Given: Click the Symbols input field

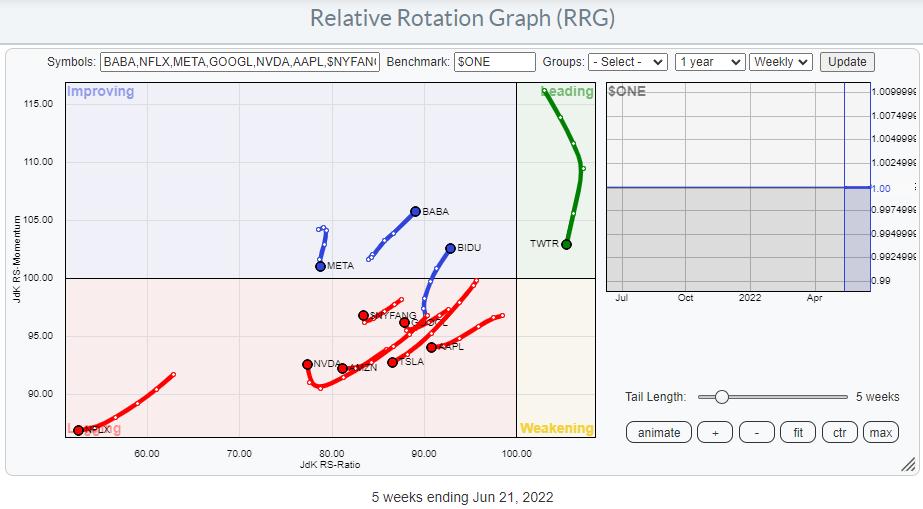Looking at the screenshot, I should click(x=240, y=62).
